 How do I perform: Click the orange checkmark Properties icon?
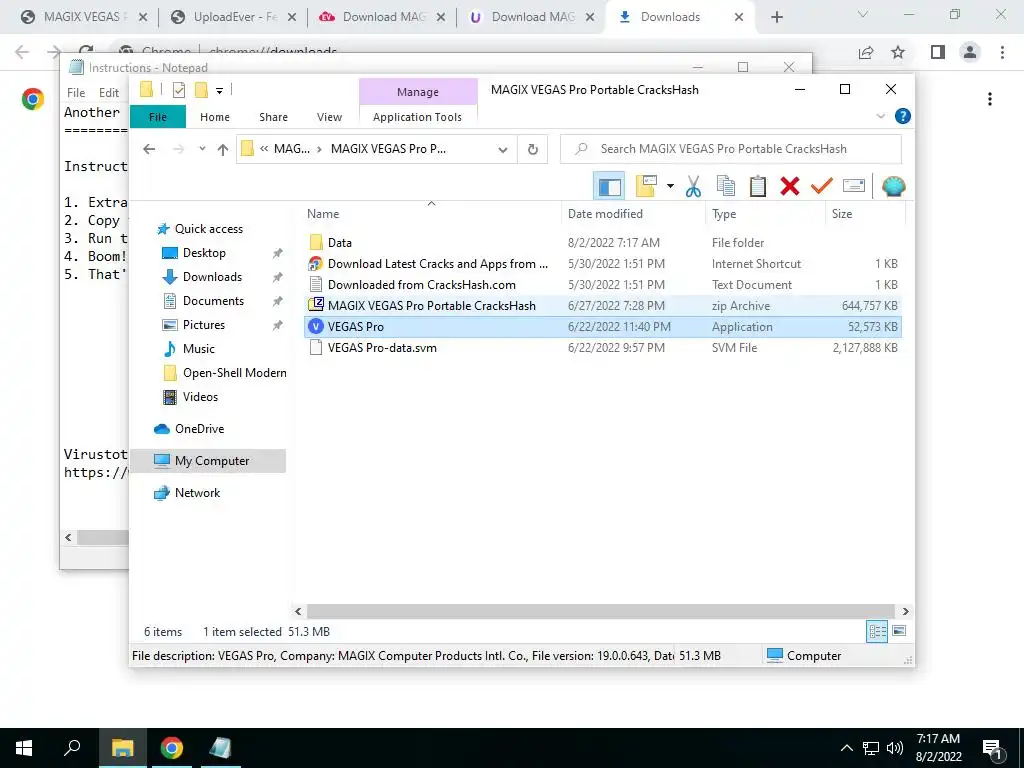click(x=822, y=186)
